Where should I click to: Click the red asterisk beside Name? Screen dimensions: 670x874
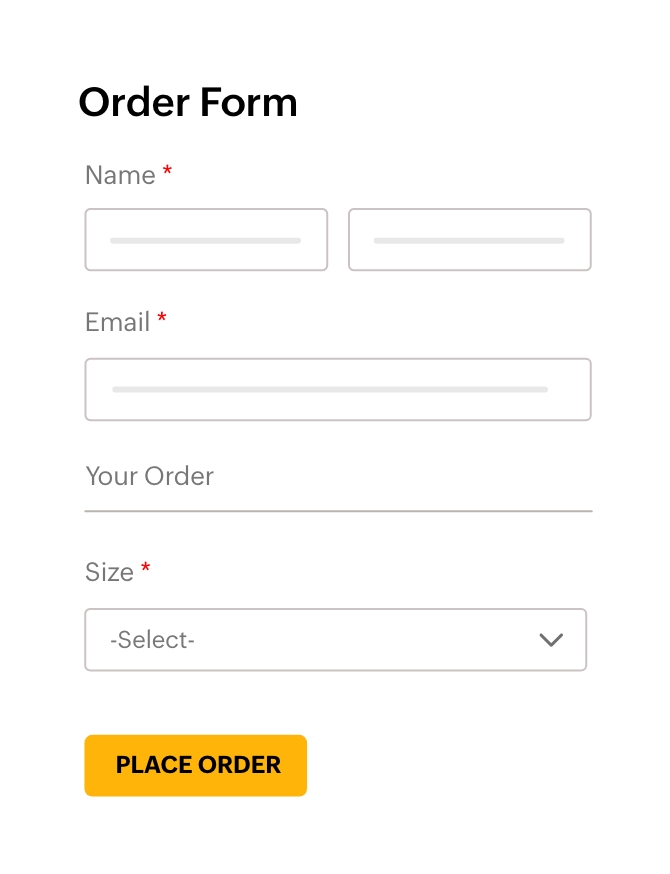coord(167,173)
